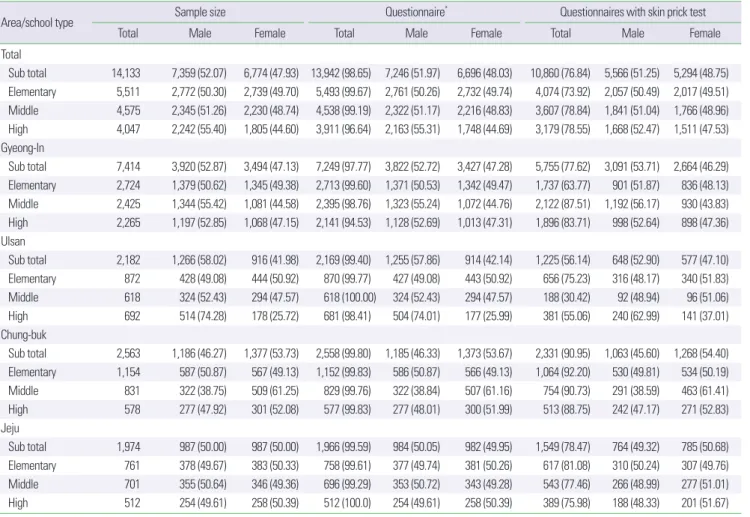750x517 pixels.
Task: Click the cell '1,966 (99.59)'
Action: click(x=343, y=446)
